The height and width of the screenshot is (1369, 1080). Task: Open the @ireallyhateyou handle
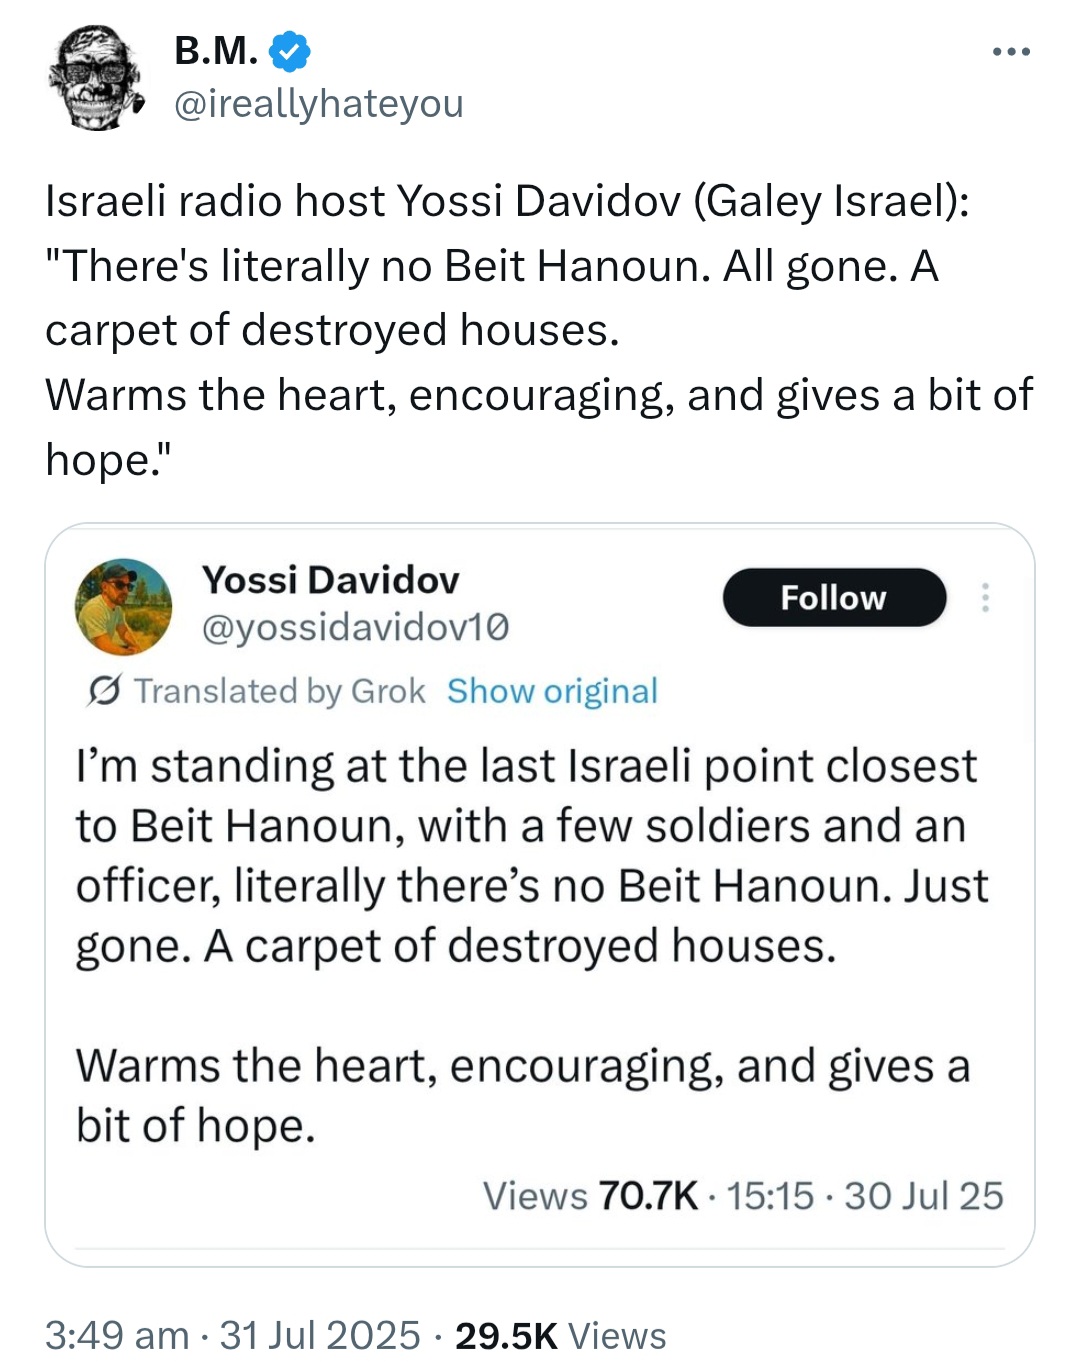(x=319, y=103)
